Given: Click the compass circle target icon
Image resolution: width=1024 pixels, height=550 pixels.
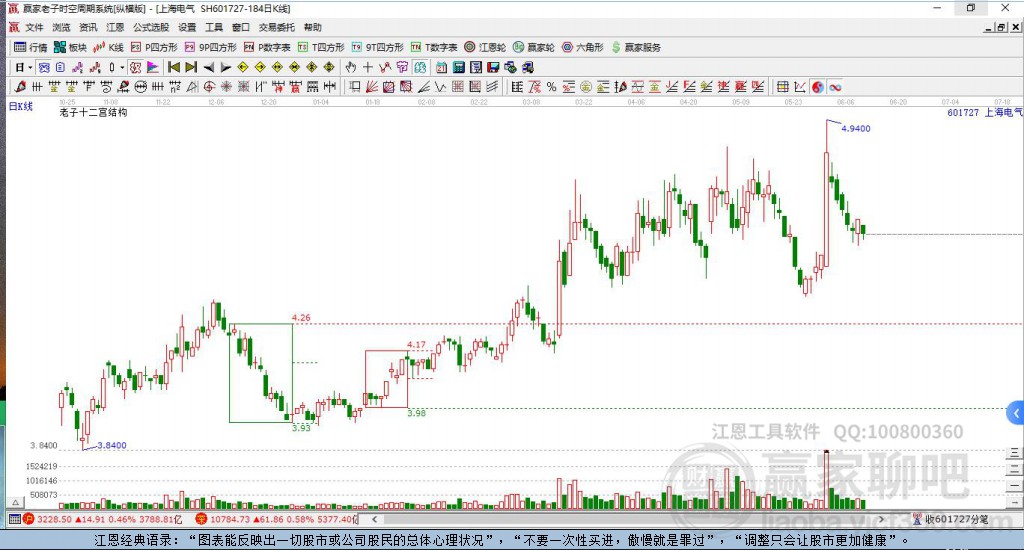Looking at the screenshot, I should coord(209,87).
